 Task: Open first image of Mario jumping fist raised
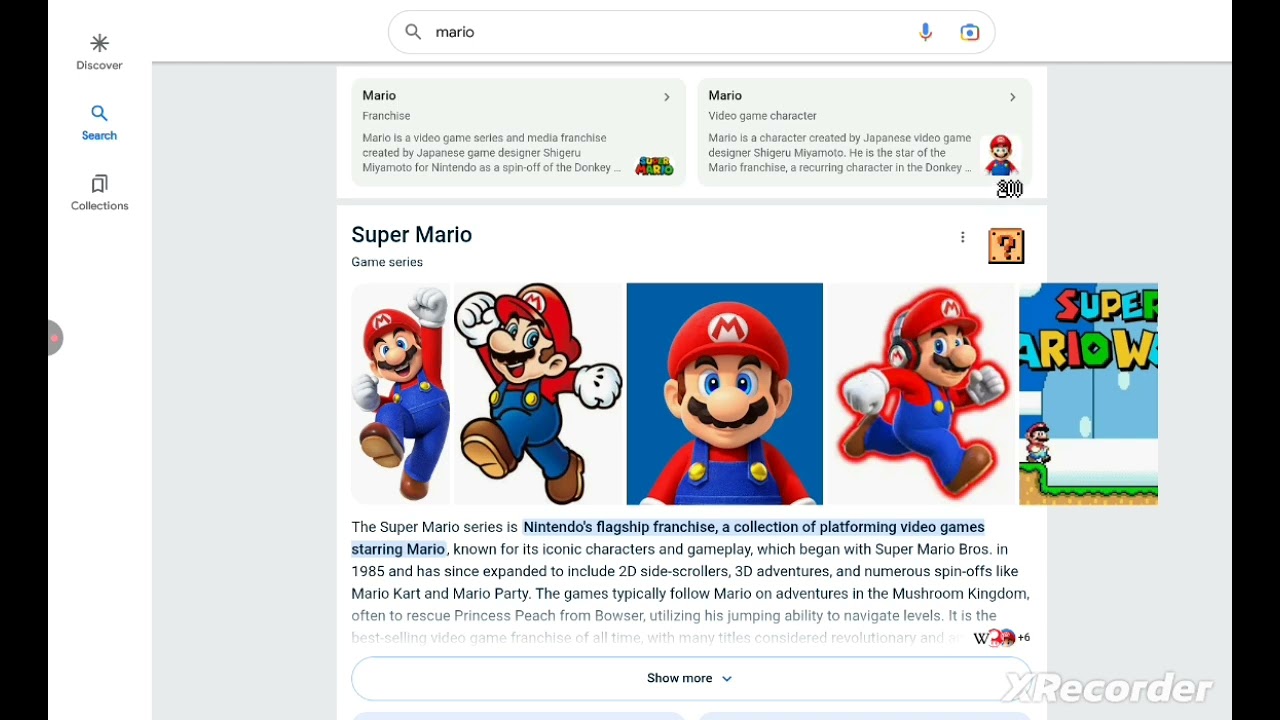coord(400,394)
